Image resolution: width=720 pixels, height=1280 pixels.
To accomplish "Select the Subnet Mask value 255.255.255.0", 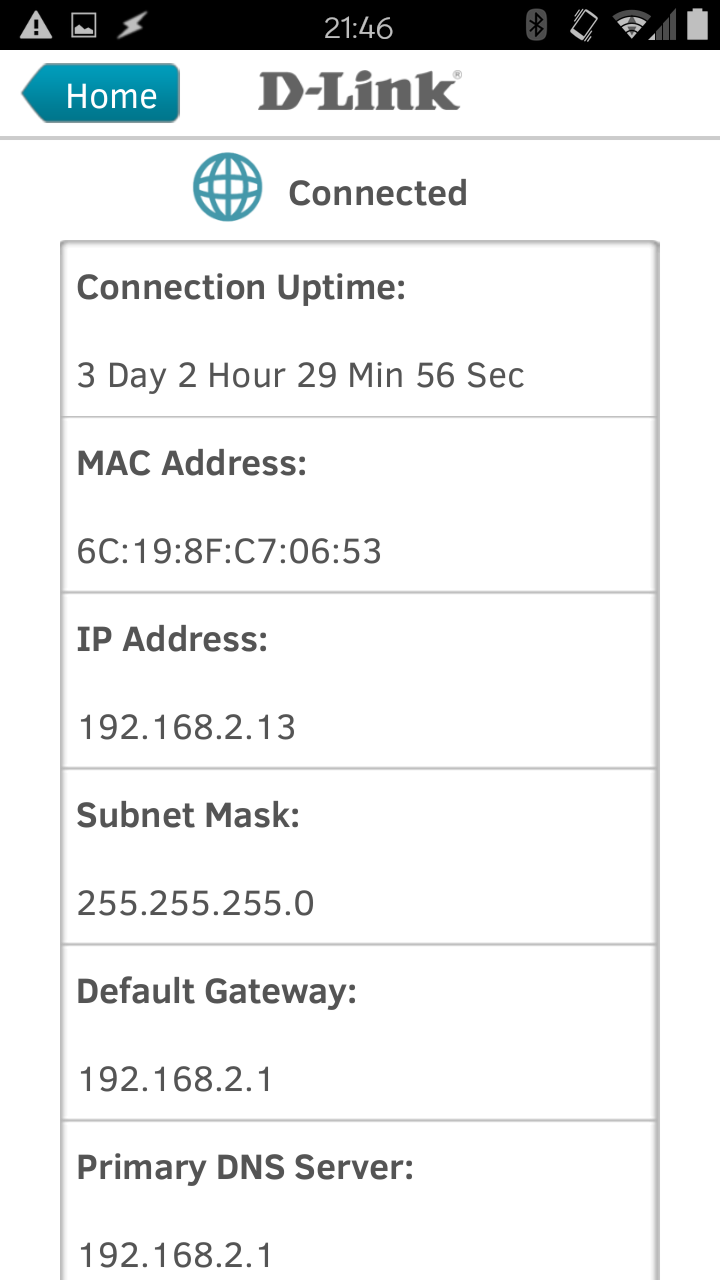I will point(196,903).
